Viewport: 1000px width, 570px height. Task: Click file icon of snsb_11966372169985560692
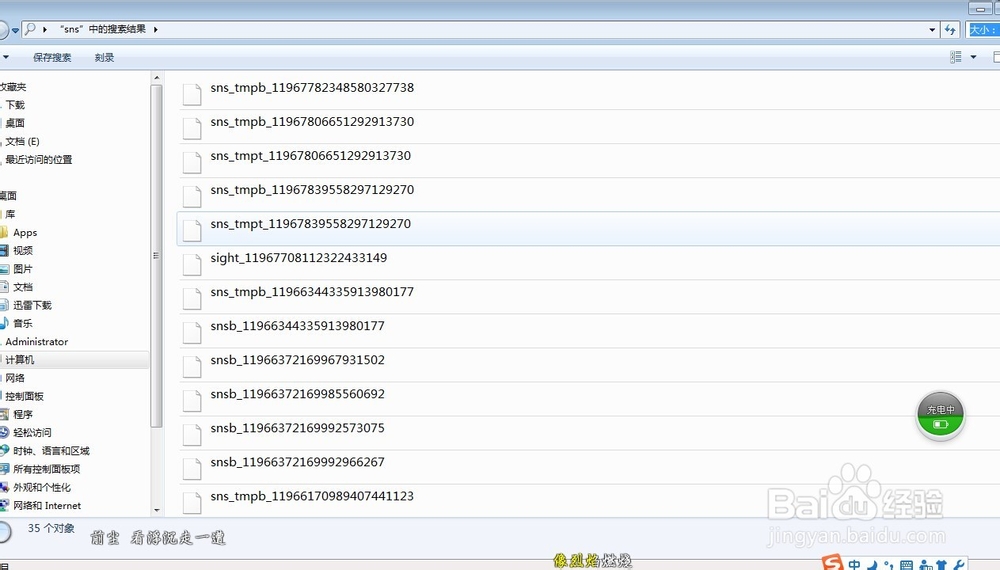pos(192,401)
